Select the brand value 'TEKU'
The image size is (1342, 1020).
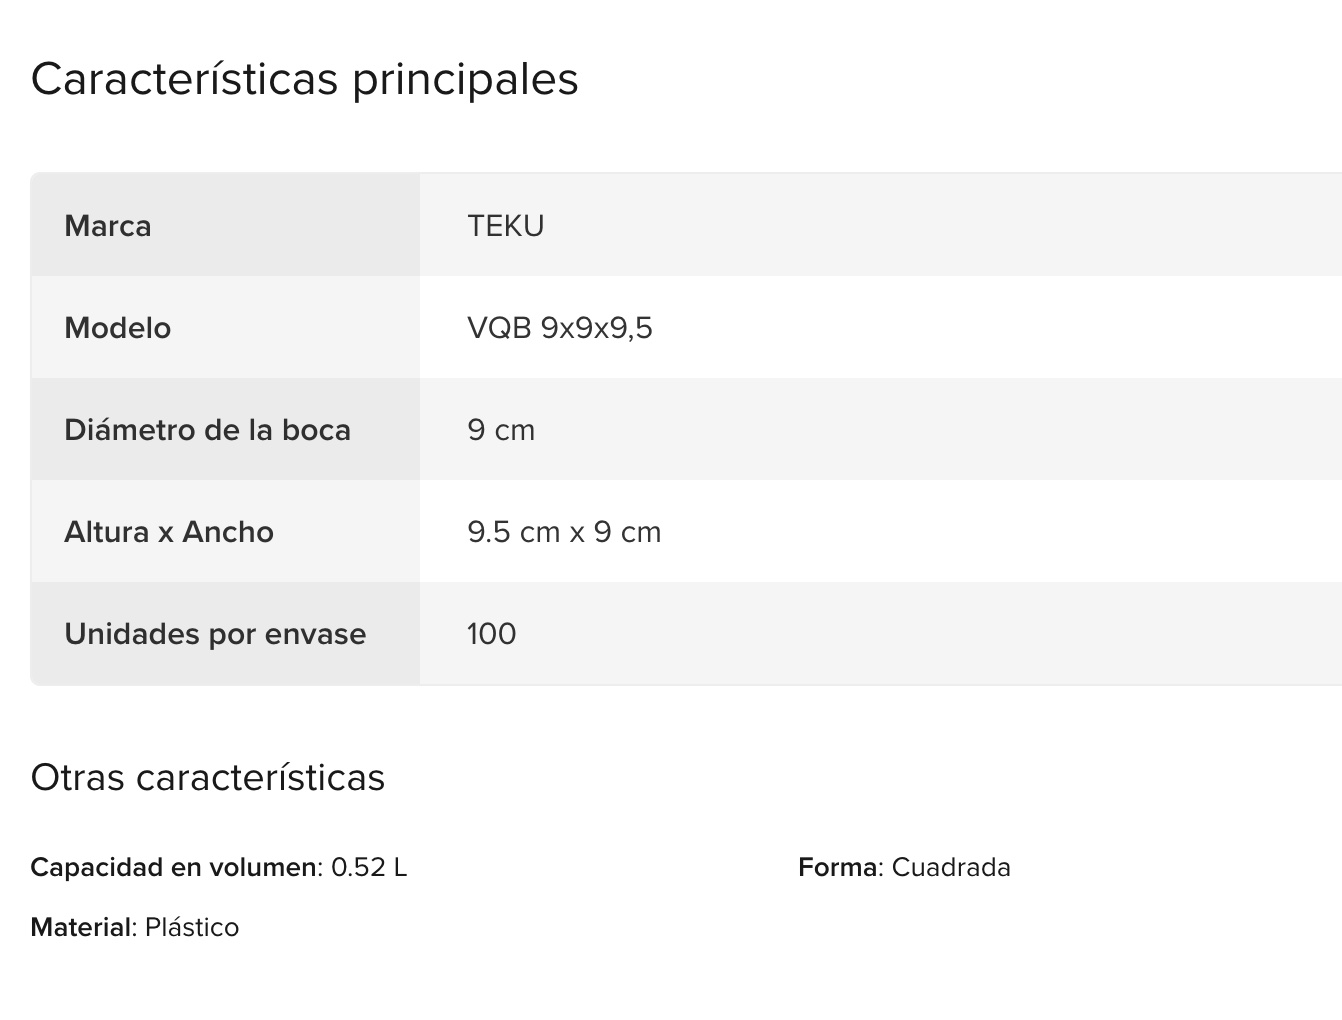pyautogui.click(x=505, y=226)
